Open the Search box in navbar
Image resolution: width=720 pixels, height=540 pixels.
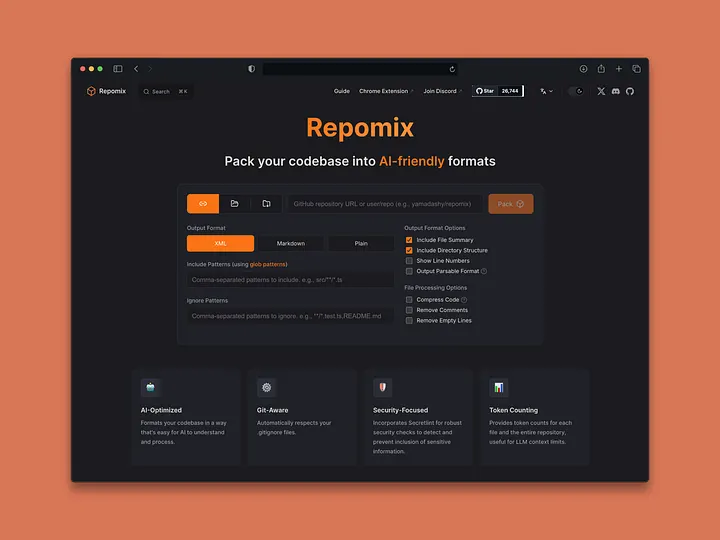(165, 91)
